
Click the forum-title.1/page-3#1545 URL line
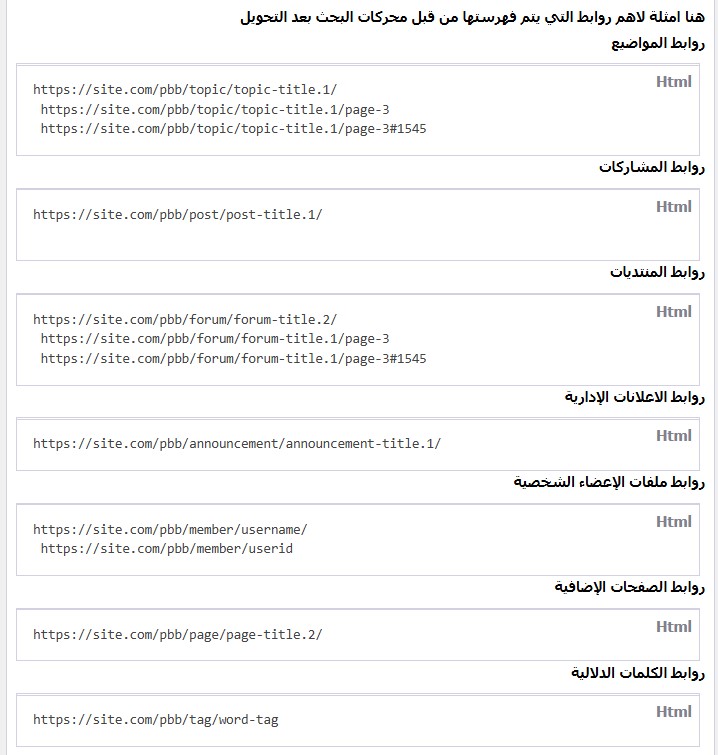(234, 358)
